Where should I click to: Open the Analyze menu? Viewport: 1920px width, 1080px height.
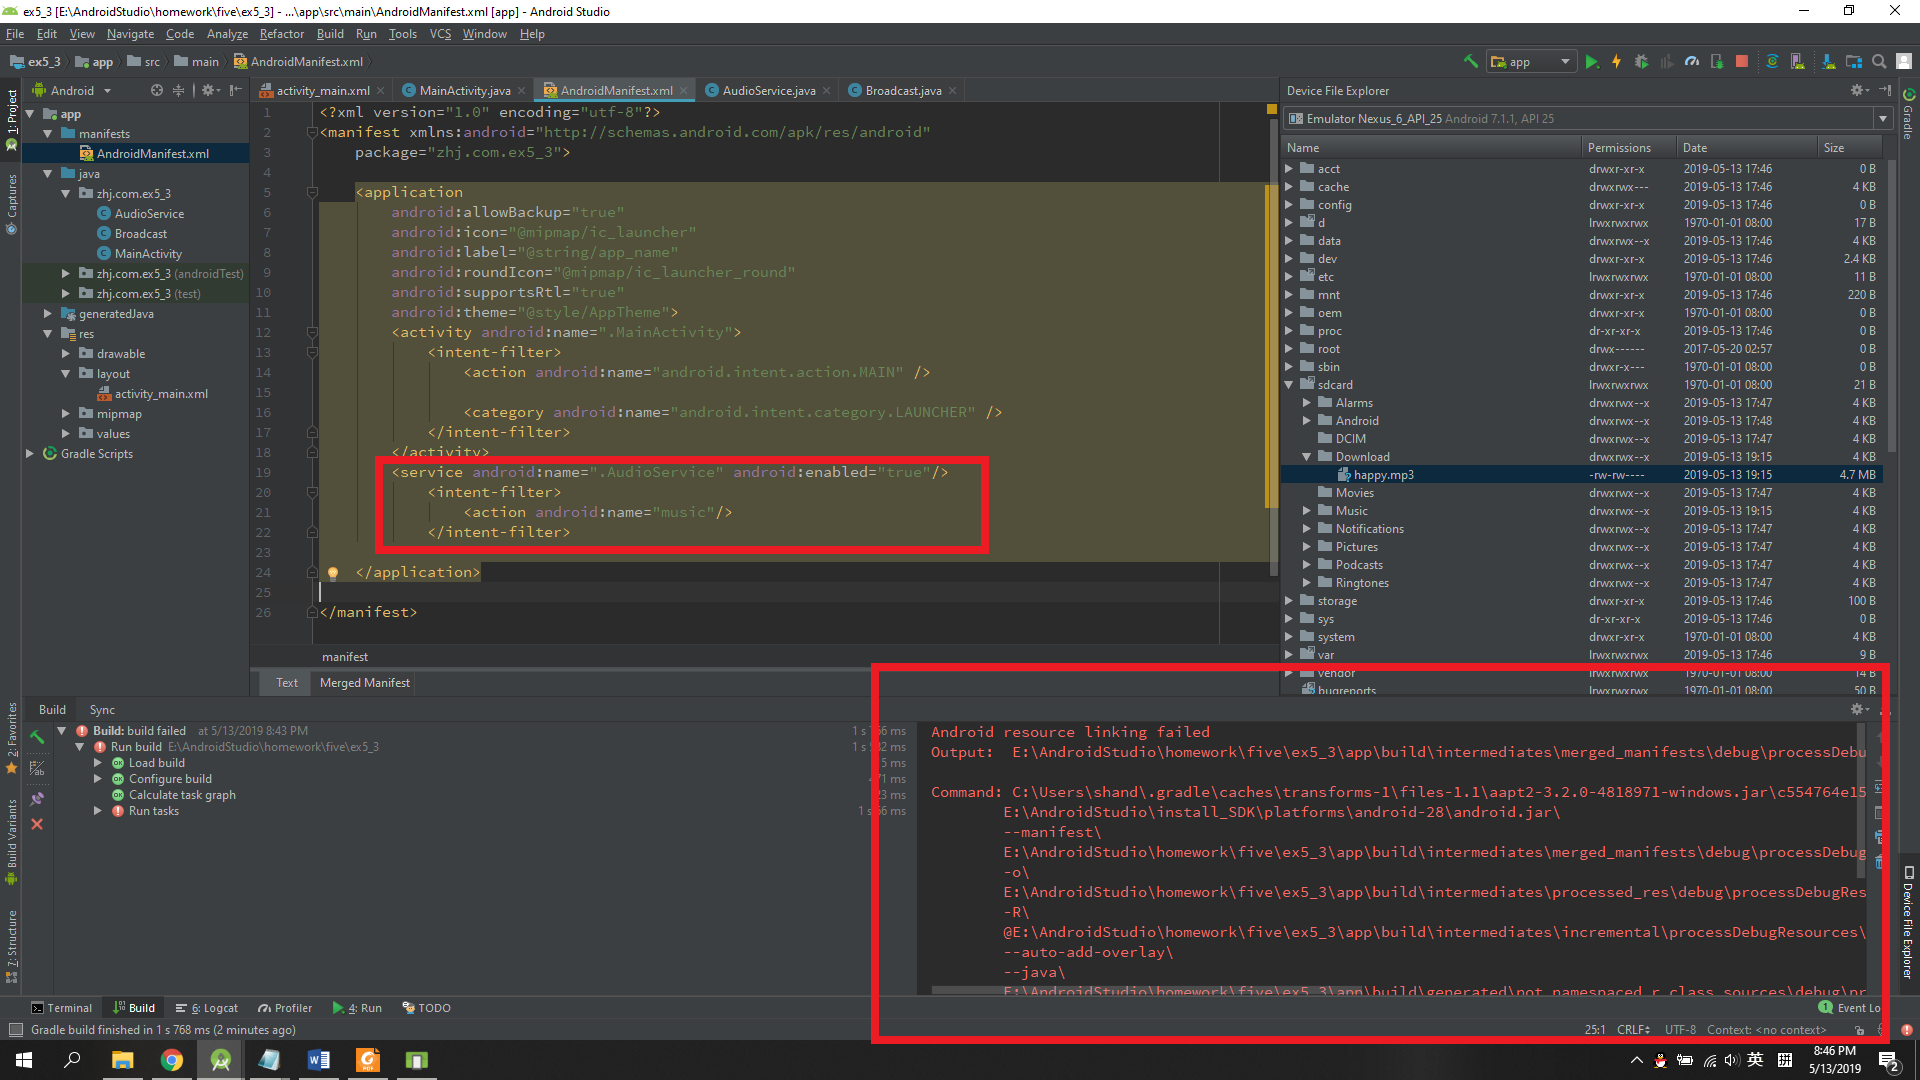227,34
